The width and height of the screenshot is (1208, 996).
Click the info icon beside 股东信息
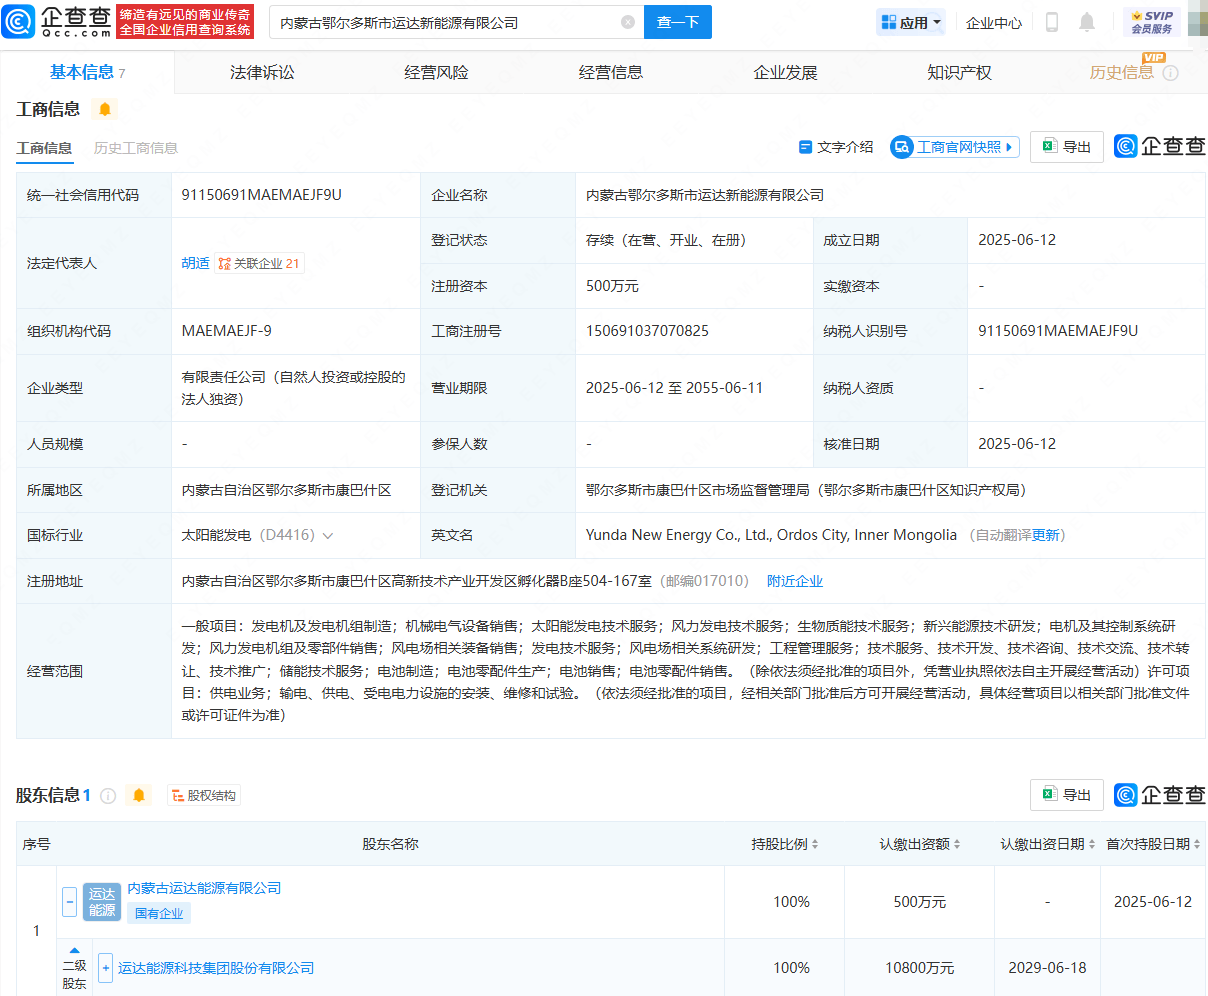click(x=108, y=796)
